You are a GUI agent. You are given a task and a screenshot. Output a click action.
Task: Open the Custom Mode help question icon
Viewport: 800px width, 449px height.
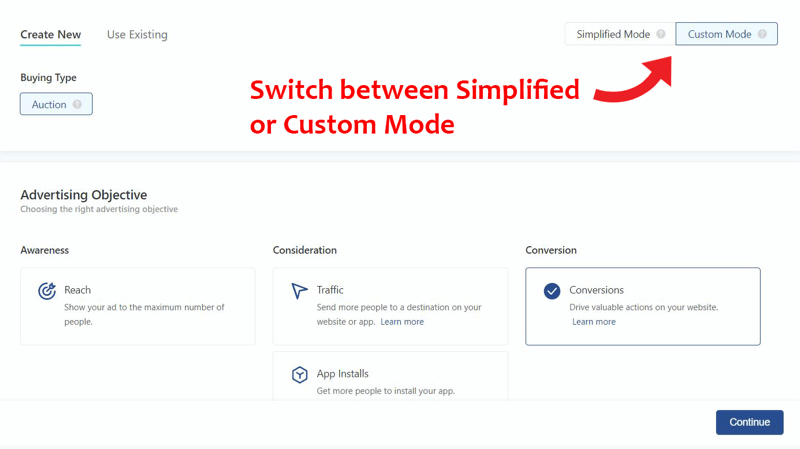pos(762,34)
